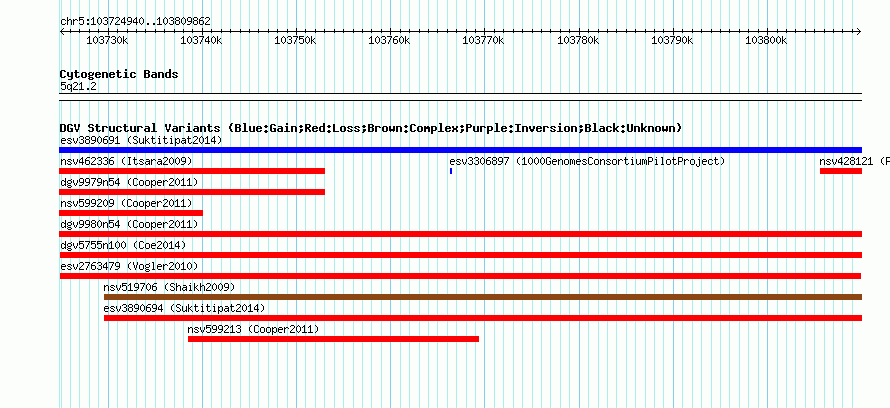The height and width of the screenshot is (408, 890).
Task: Click the 103770k ruler tick label
Action: [x=484, y=40]
